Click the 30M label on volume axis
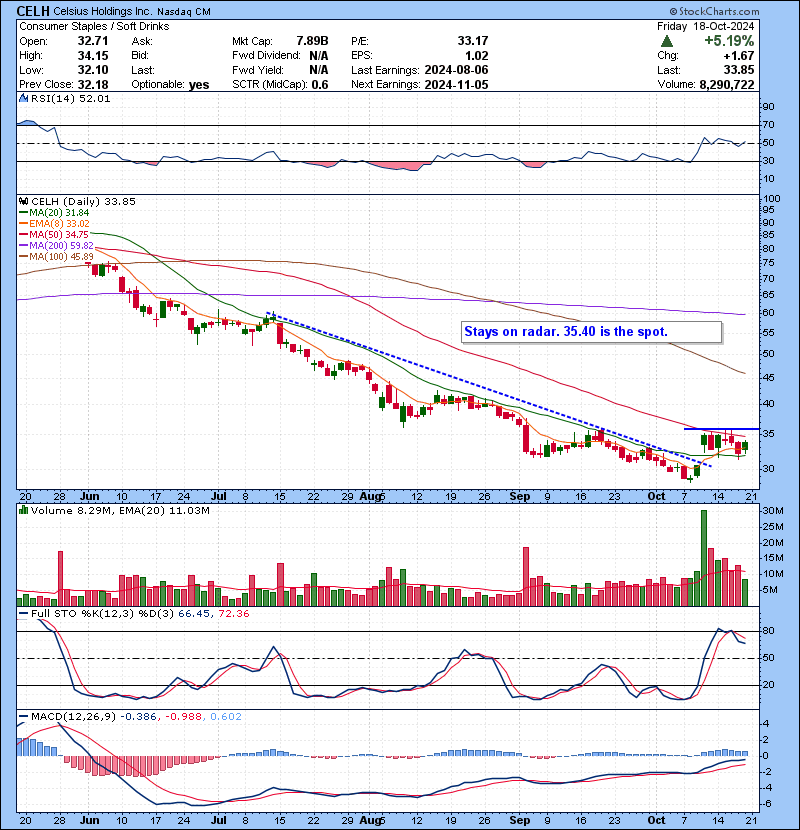Screen dimensions: 800x830 click(772, 511)
